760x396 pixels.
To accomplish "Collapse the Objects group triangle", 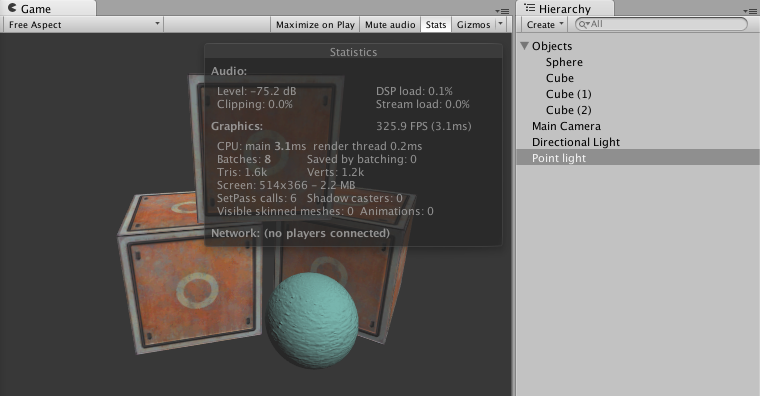I will [524, 46].
